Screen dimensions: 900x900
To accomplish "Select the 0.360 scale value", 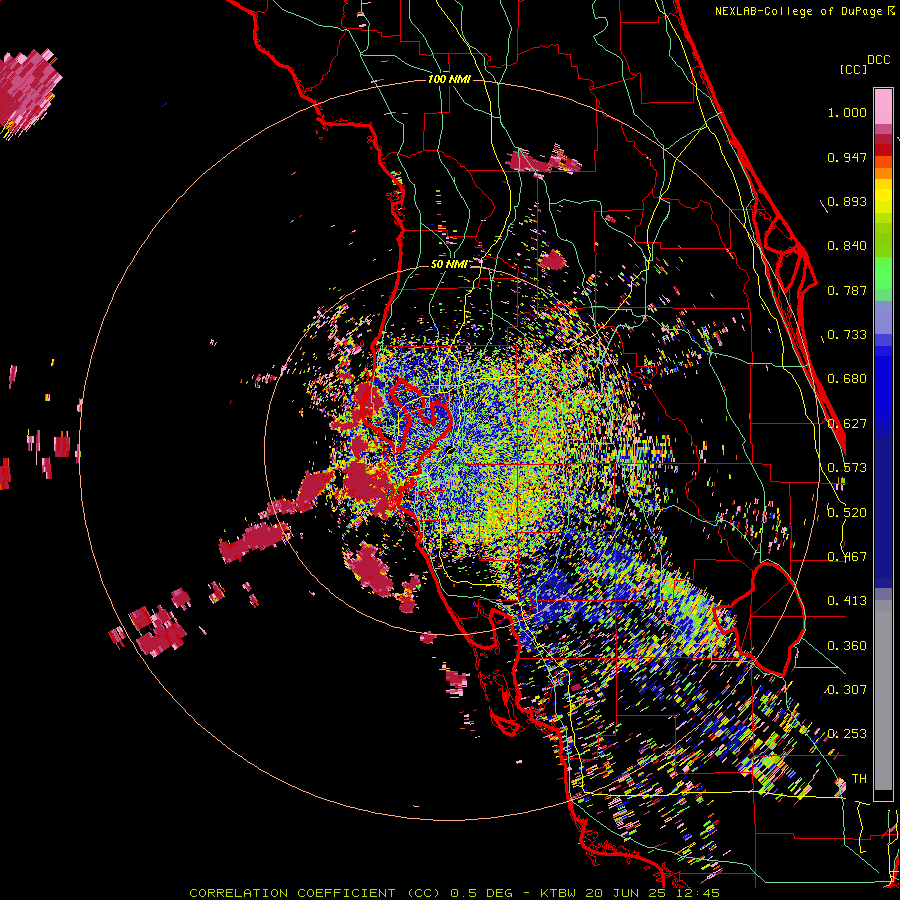I will 847,646.
